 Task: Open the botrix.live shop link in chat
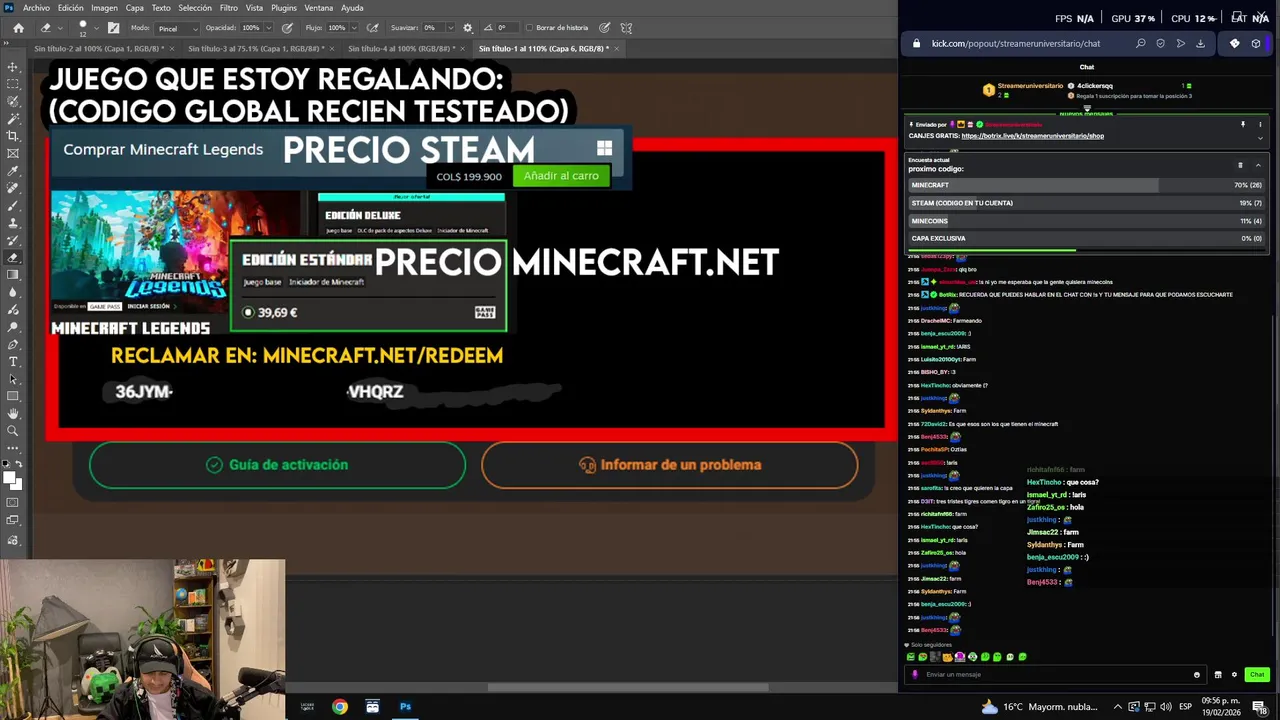1032,136
